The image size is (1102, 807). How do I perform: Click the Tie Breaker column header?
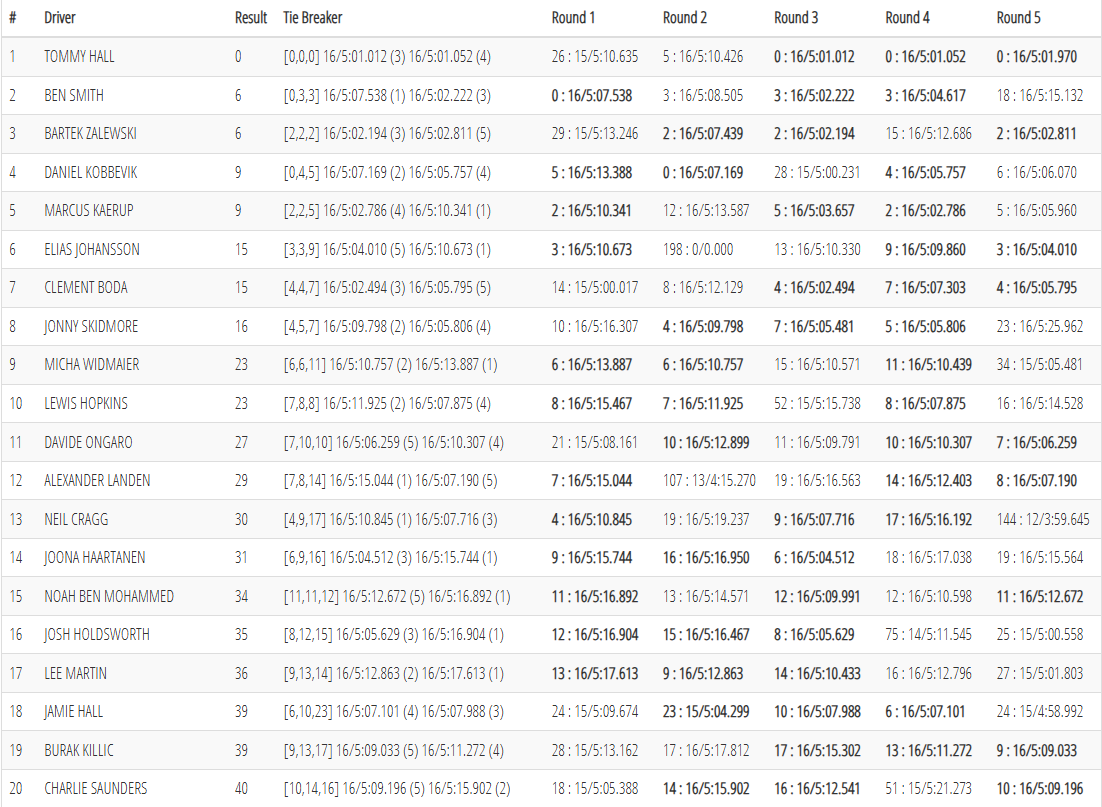point(313,18)
